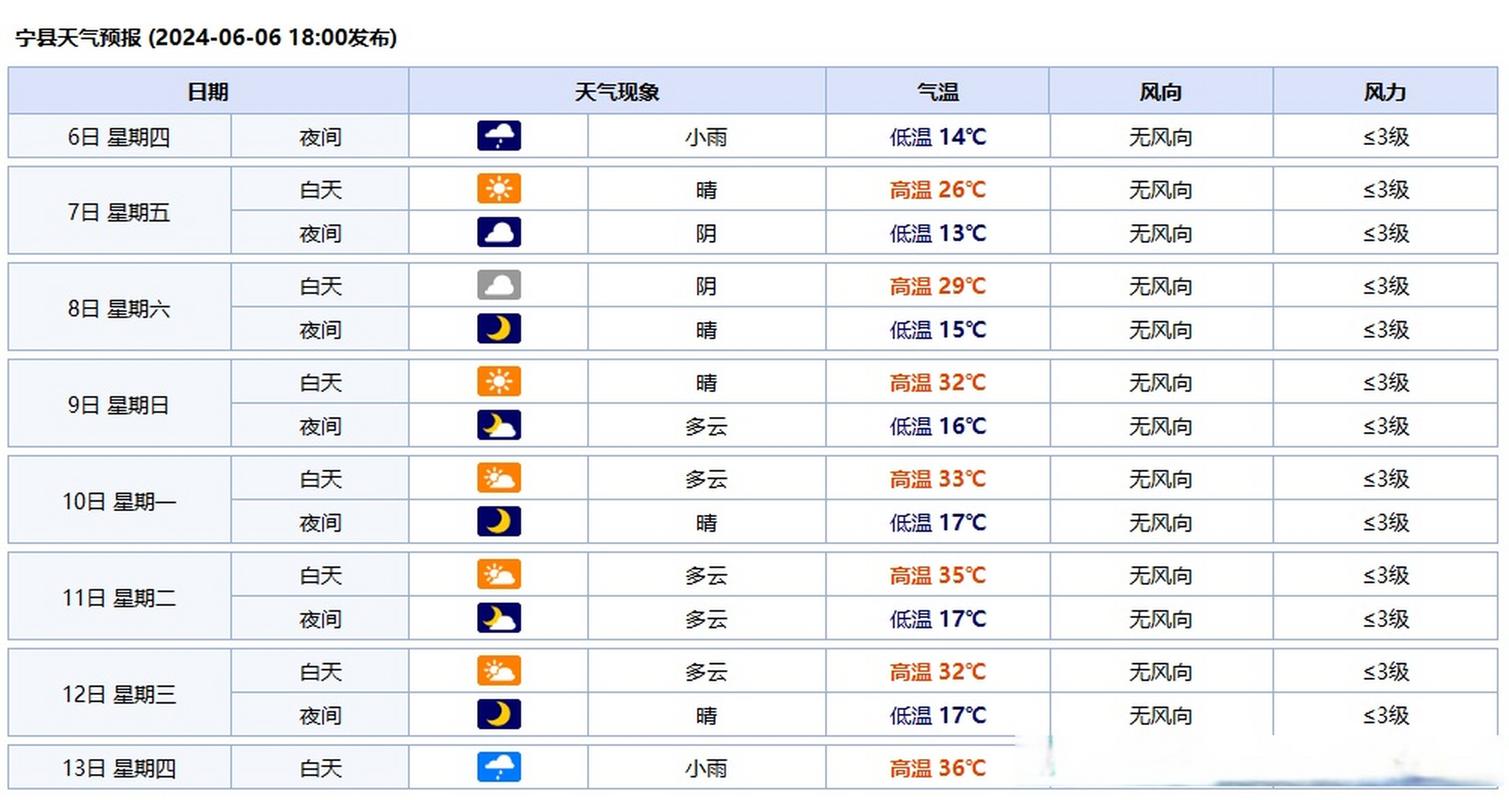
Task: Click the 高温 35℃ temperature cell
Action: pyautogui.click(x=938, y=575)
